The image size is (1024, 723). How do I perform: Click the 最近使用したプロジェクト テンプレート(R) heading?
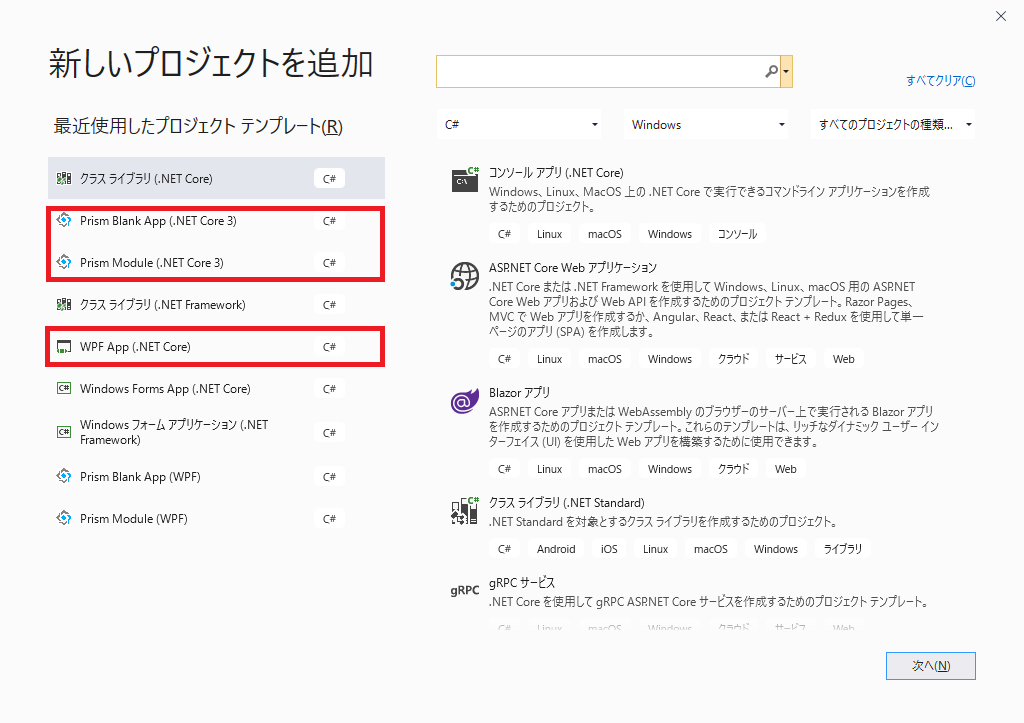pyautogui.click(x=198, y=125)
